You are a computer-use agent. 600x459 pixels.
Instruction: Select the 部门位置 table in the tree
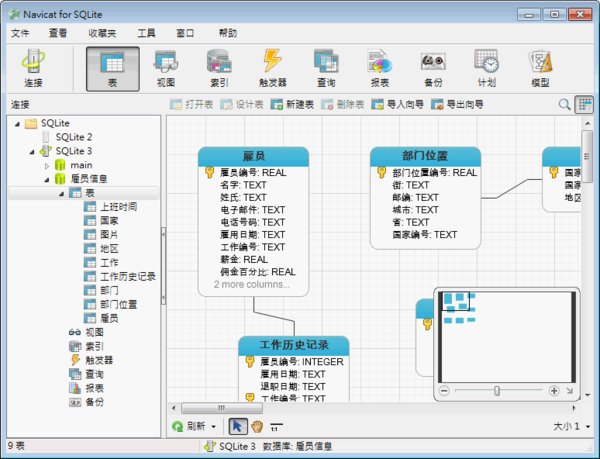coord(118,304)
